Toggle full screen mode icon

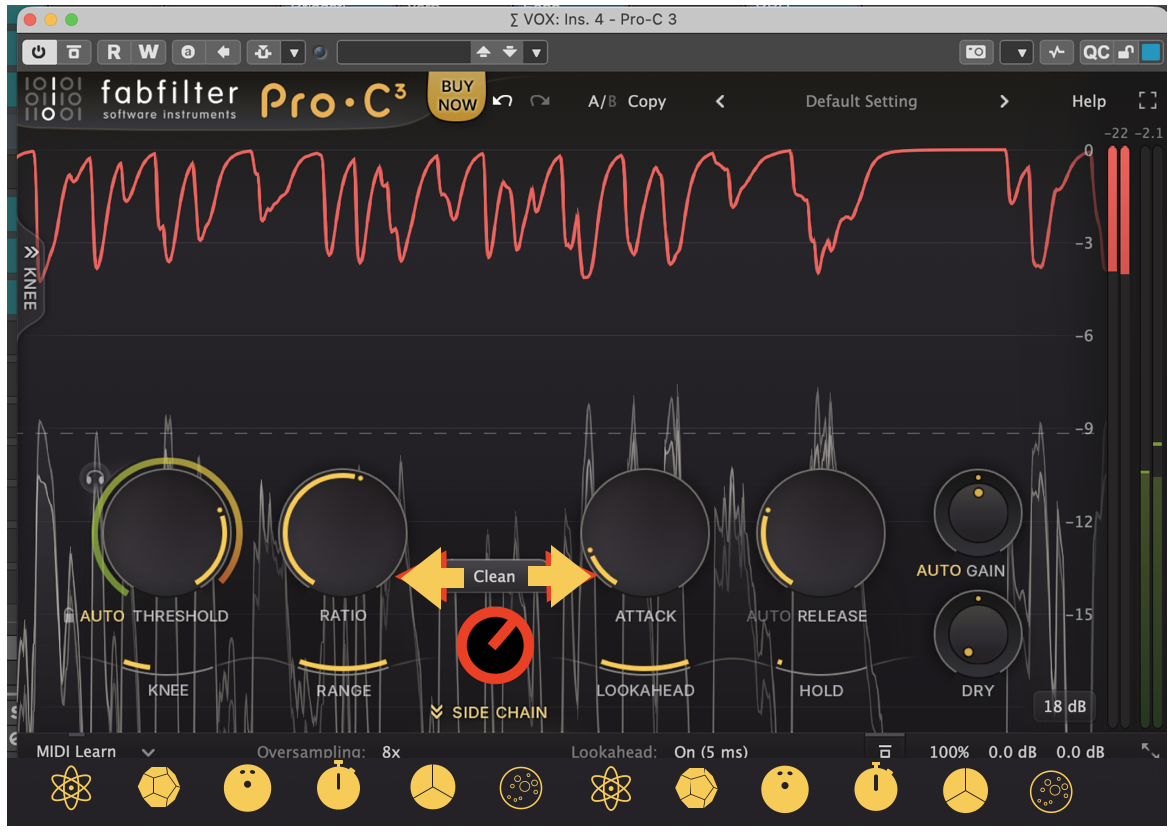click(x=1147, y=101)
